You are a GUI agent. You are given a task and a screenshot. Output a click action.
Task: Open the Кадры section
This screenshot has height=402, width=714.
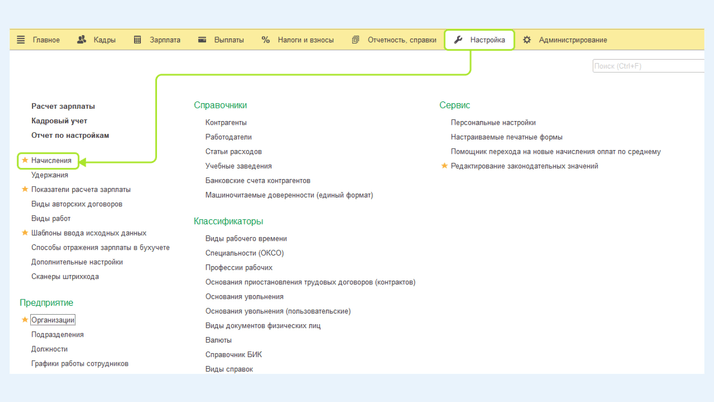[104, 40]
